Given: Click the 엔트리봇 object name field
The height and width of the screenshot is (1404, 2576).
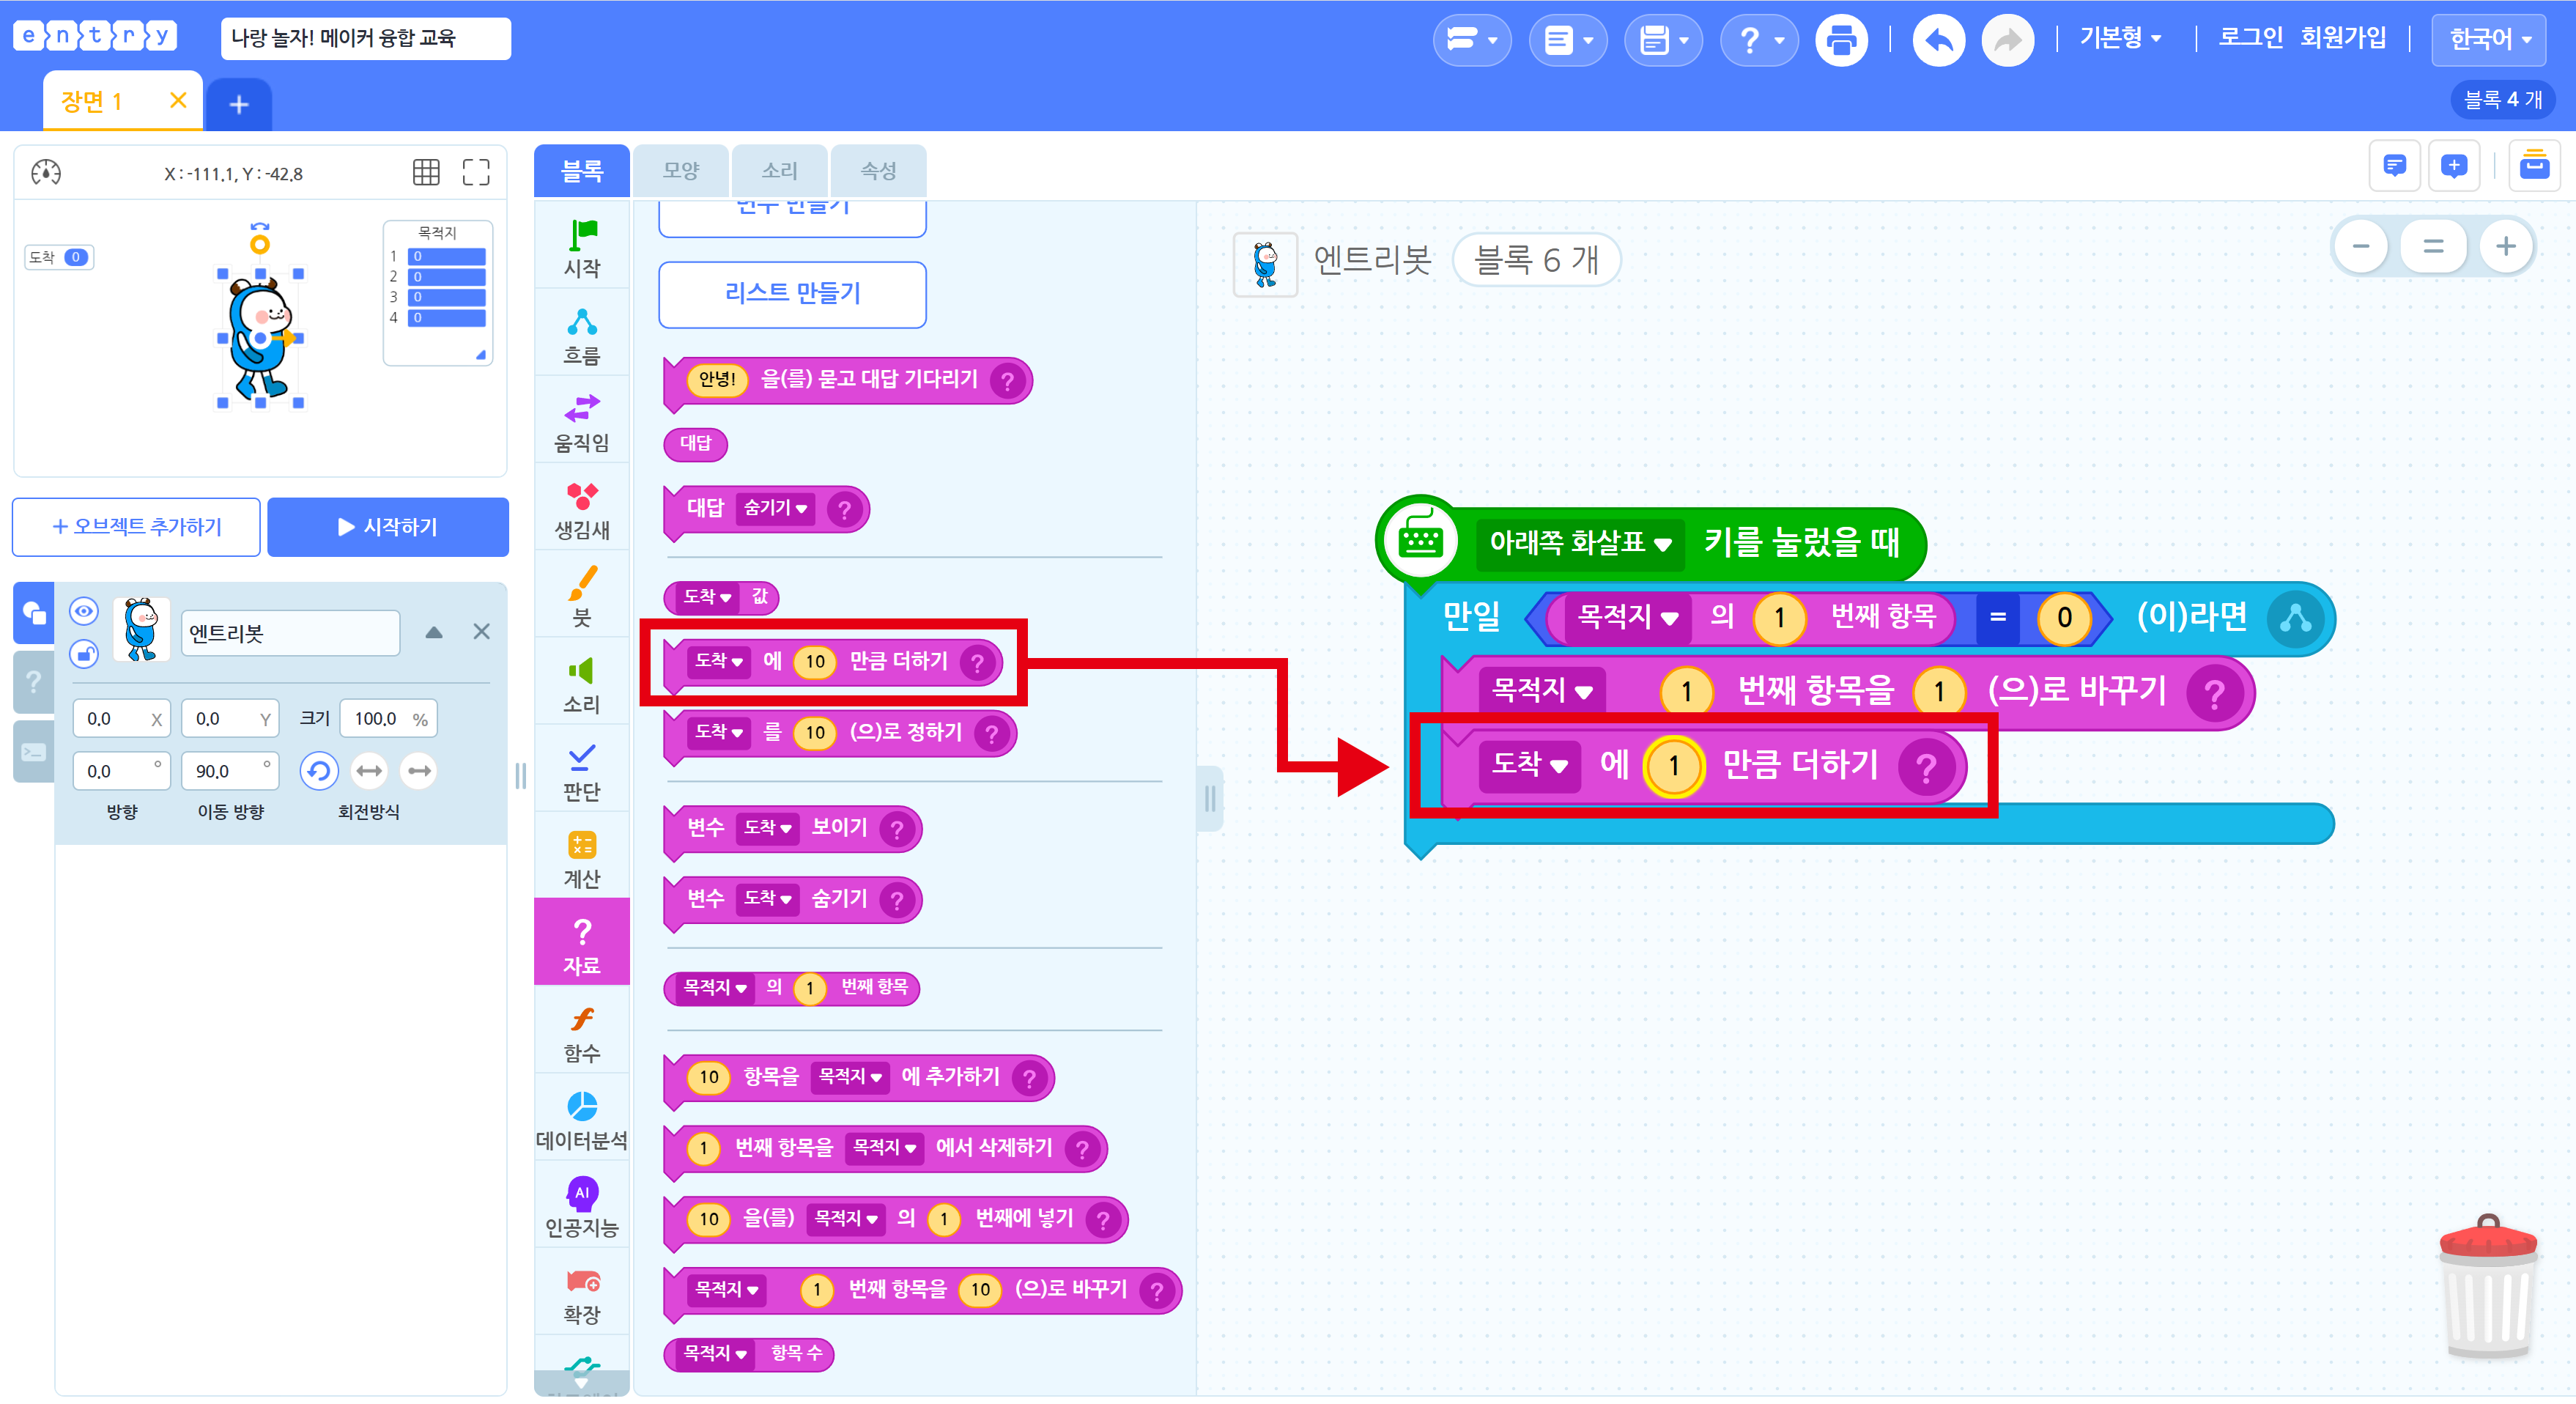Looking at the screenshot, I should point(290,633).
